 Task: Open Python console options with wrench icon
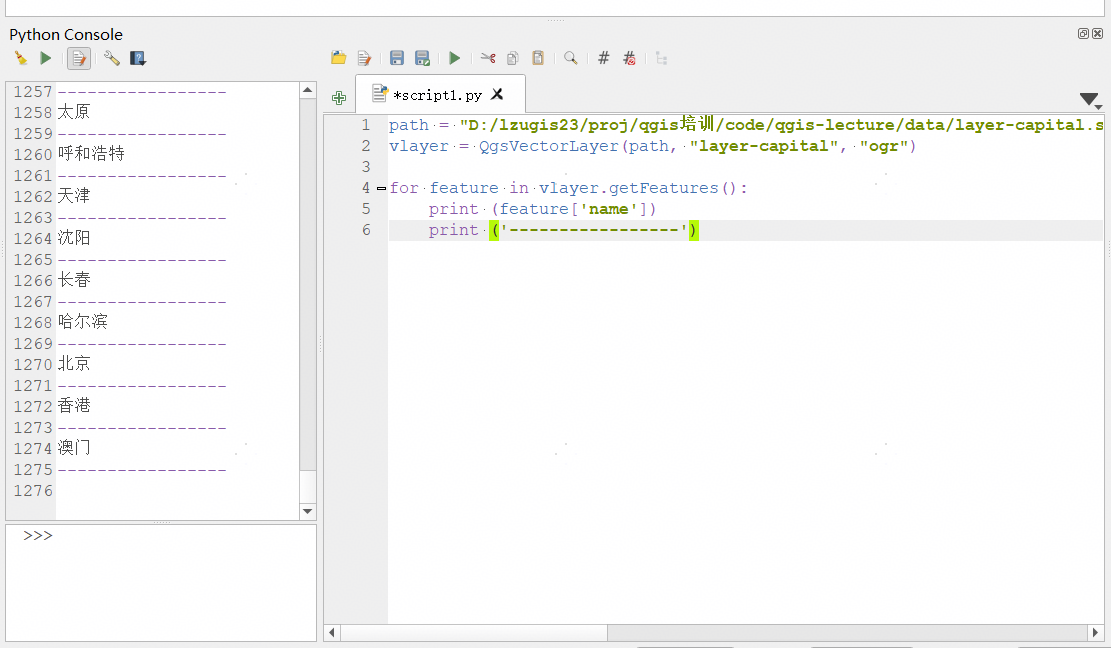click(111, 58)
